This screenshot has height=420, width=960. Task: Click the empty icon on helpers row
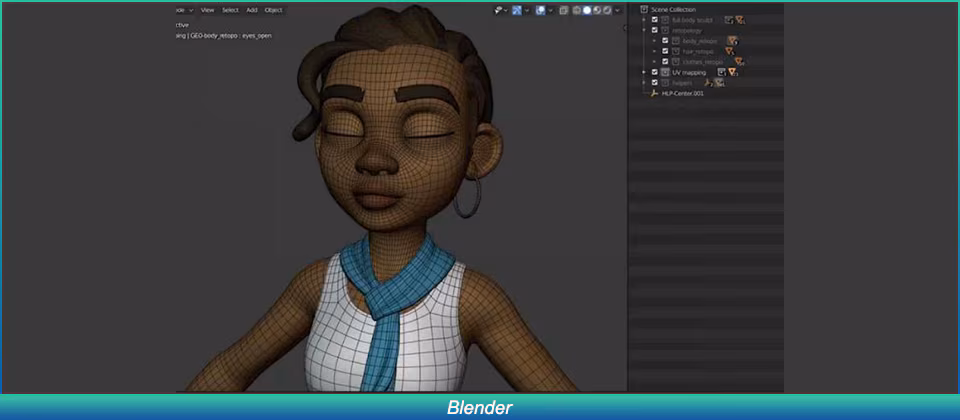point(708,83)
